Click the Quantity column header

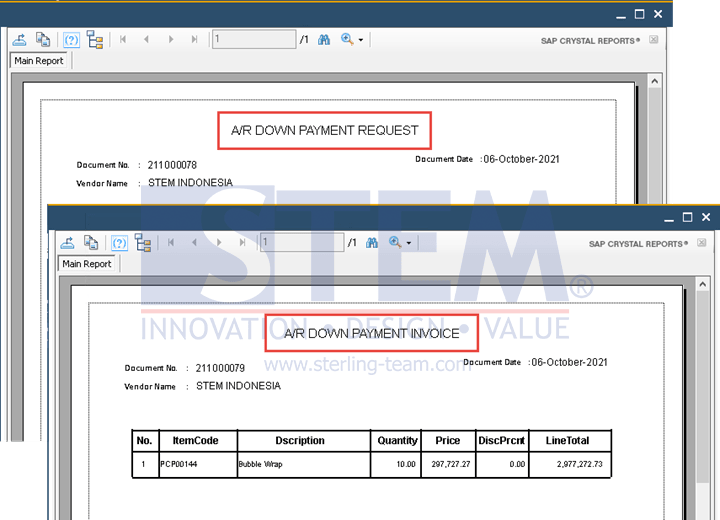point(397,441)
